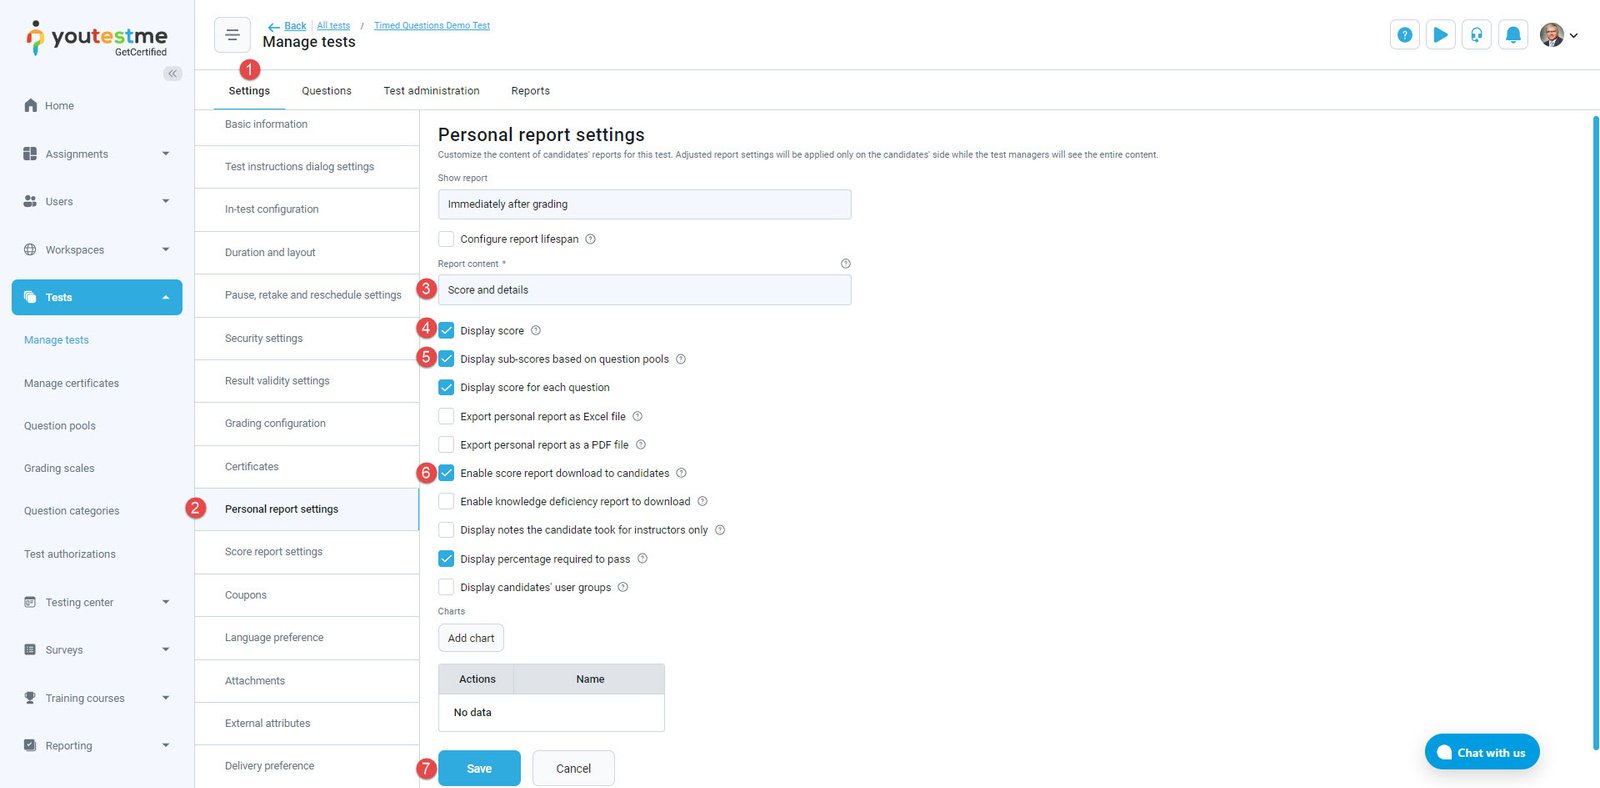Click the Save button
Screen dimensions: 1600x788
479,768
